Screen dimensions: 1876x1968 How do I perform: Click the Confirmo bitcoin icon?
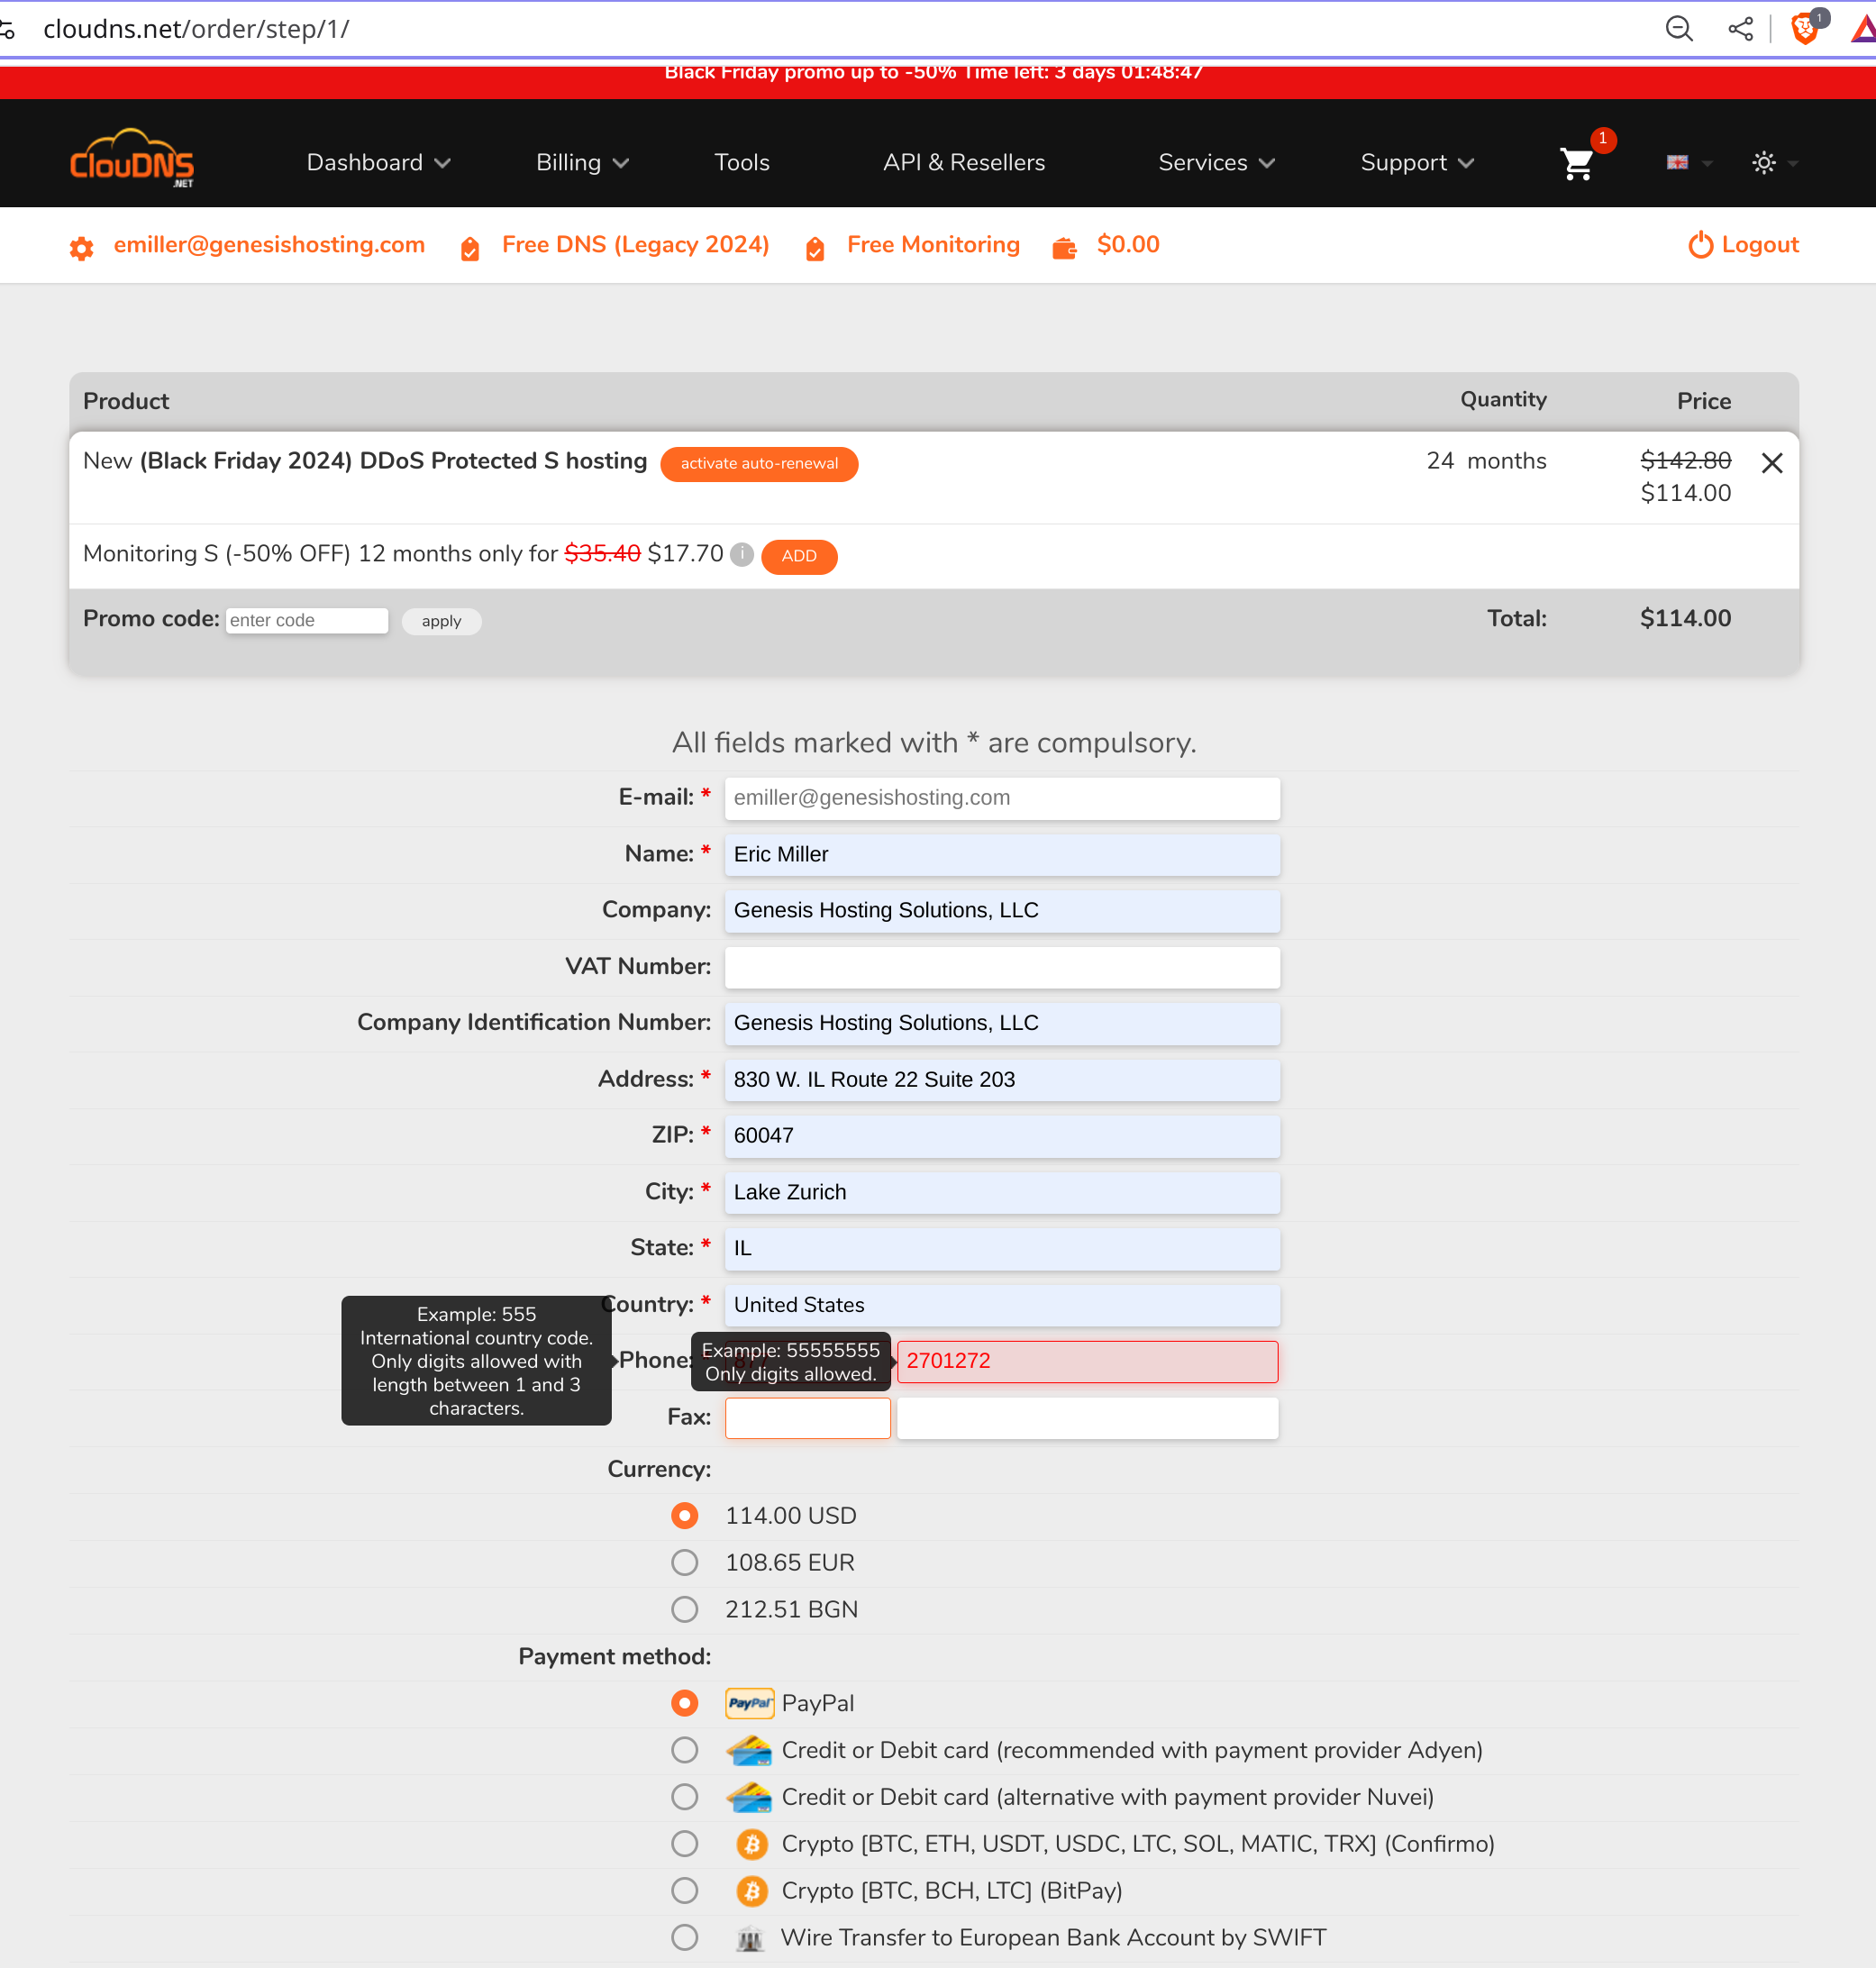point(751,1843)
